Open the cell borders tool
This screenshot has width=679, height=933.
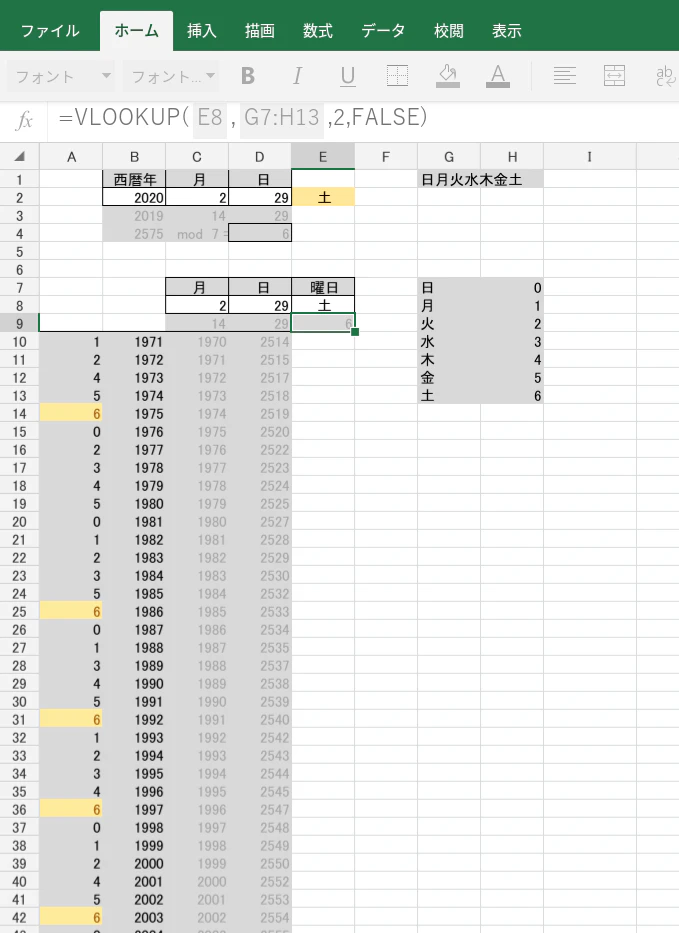[397, 76]
